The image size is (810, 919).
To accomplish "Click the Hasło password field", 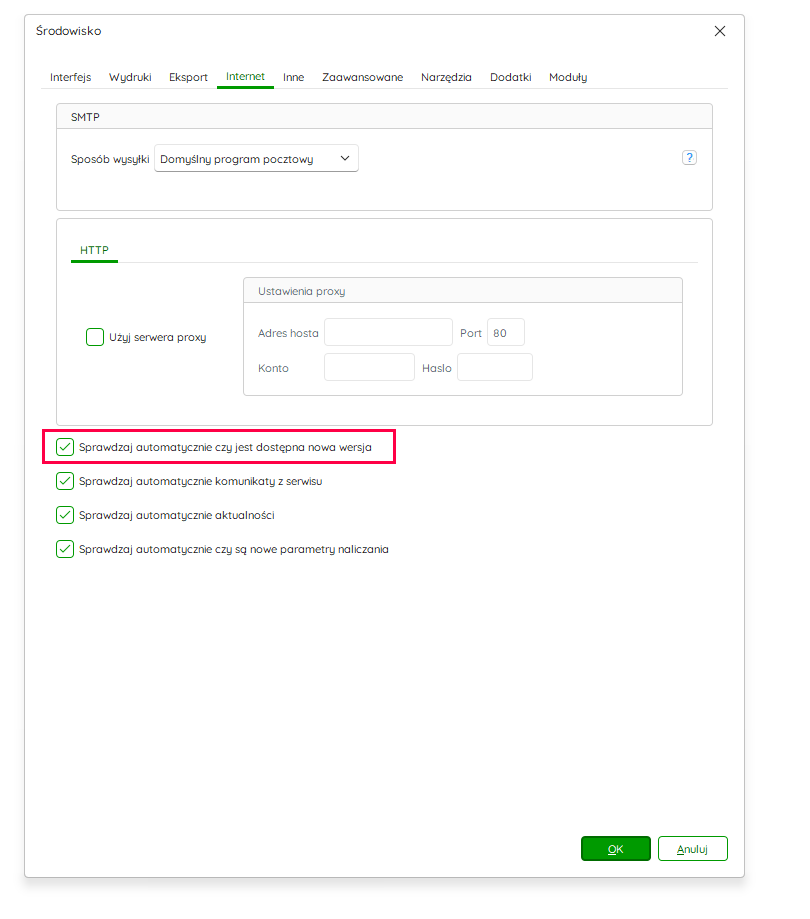I will (495, 367).
